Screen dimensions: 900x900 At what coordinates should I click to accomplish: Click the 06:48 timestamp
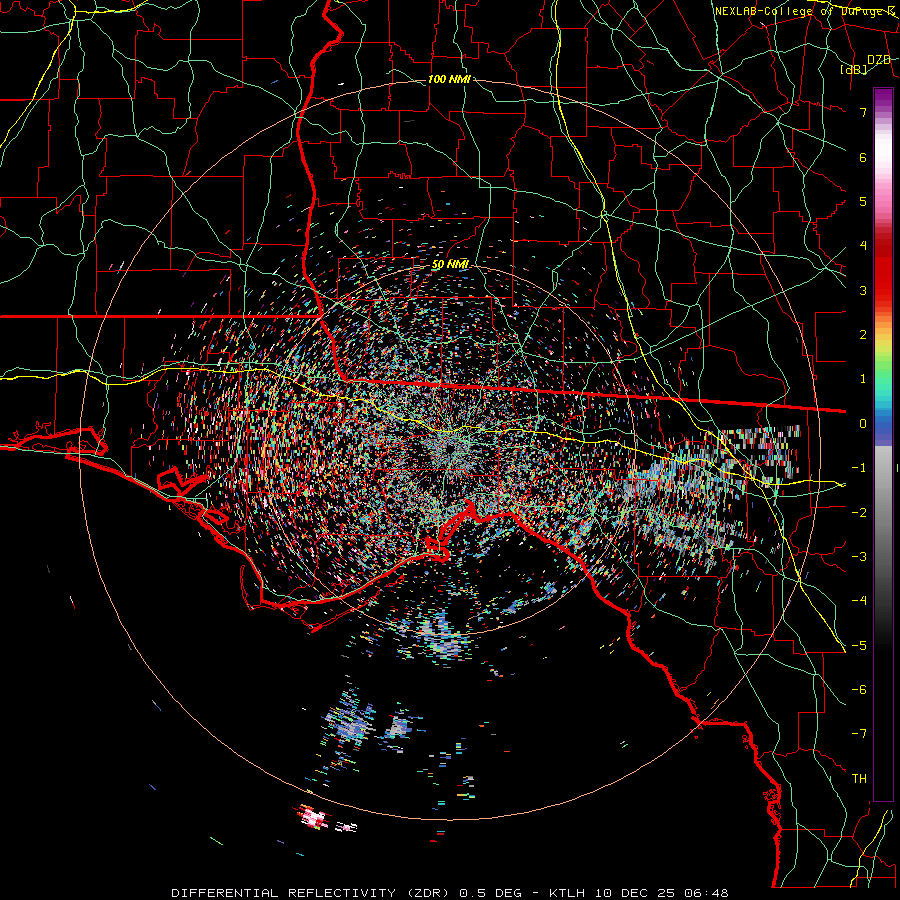coord(707,893)
